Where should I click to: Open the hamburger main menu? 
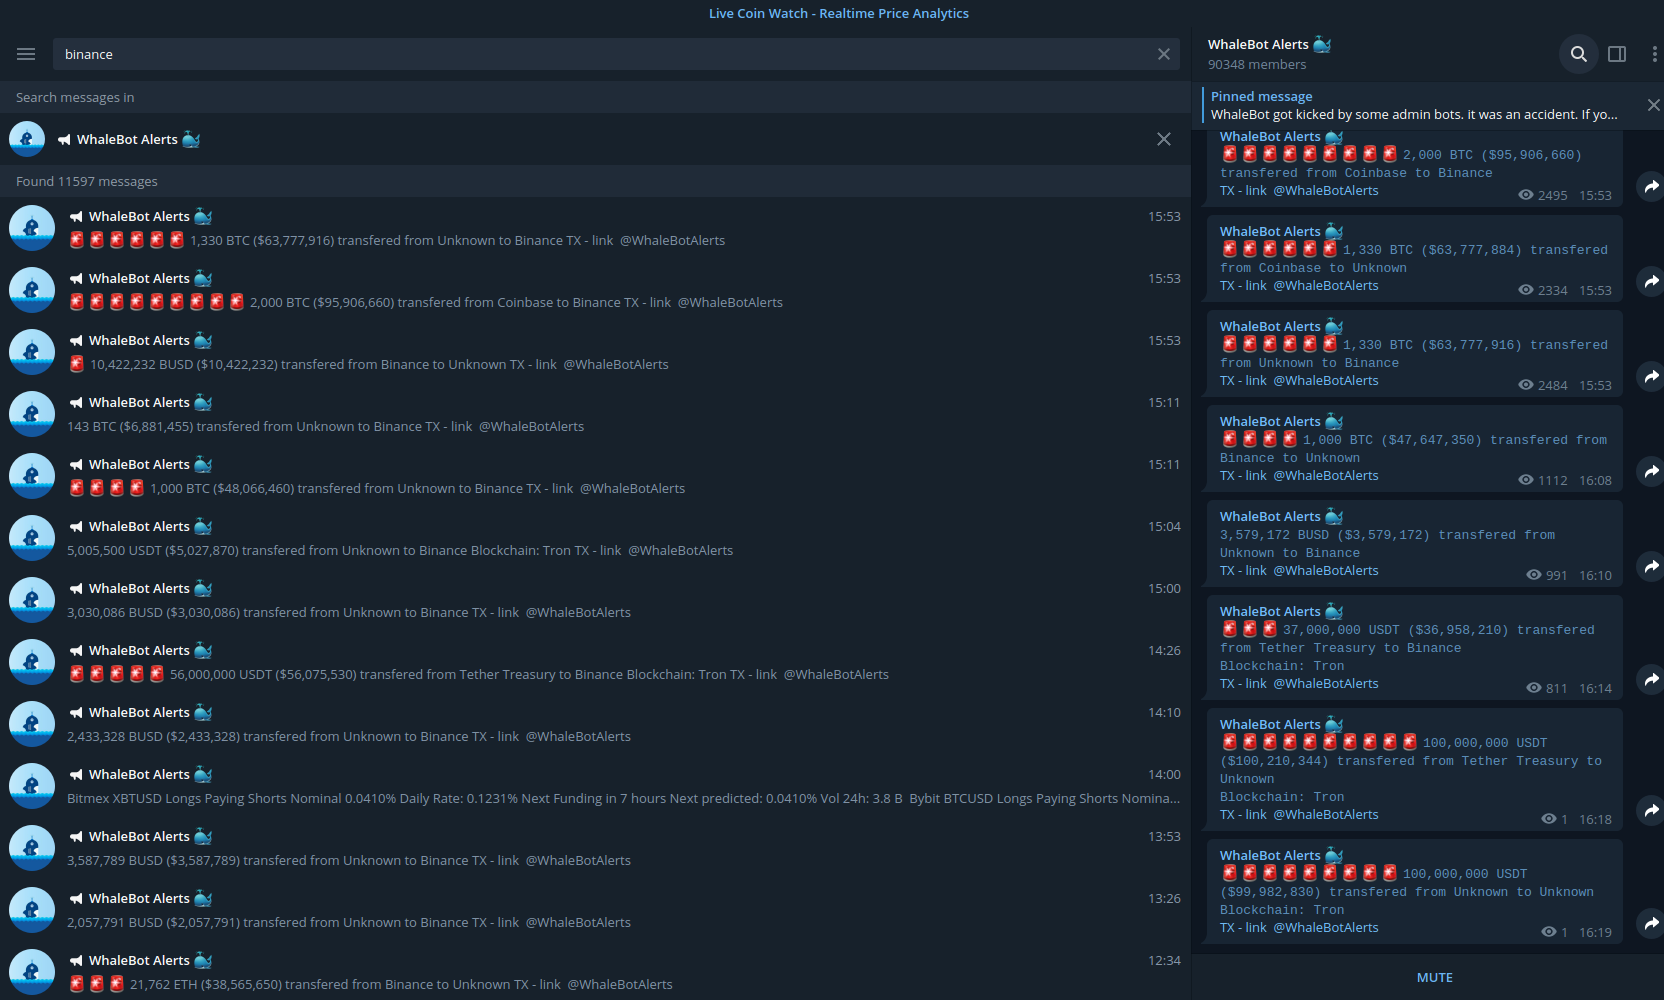(26, 54)
